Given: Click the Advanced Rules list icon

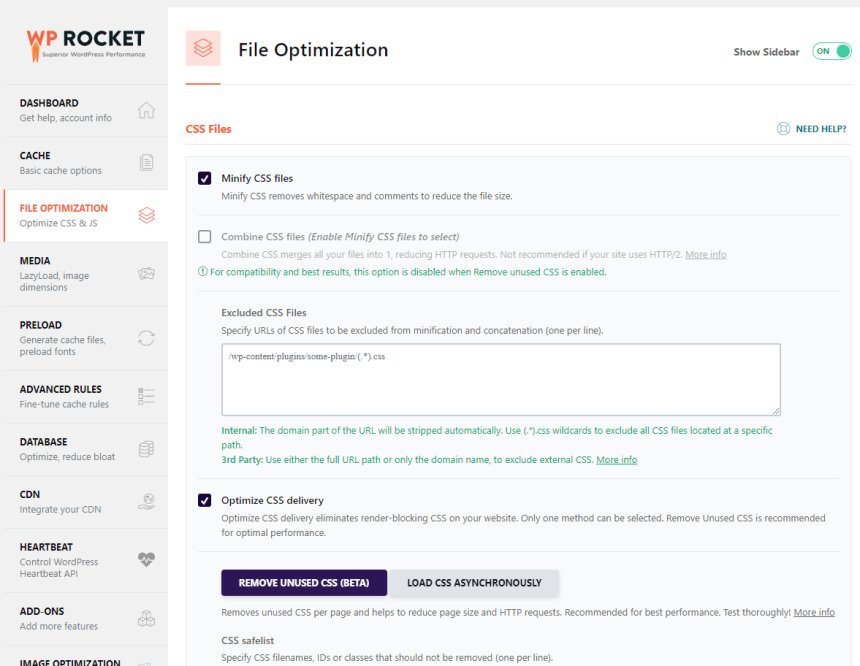Looking at the screenshot, I should (146, 396).
